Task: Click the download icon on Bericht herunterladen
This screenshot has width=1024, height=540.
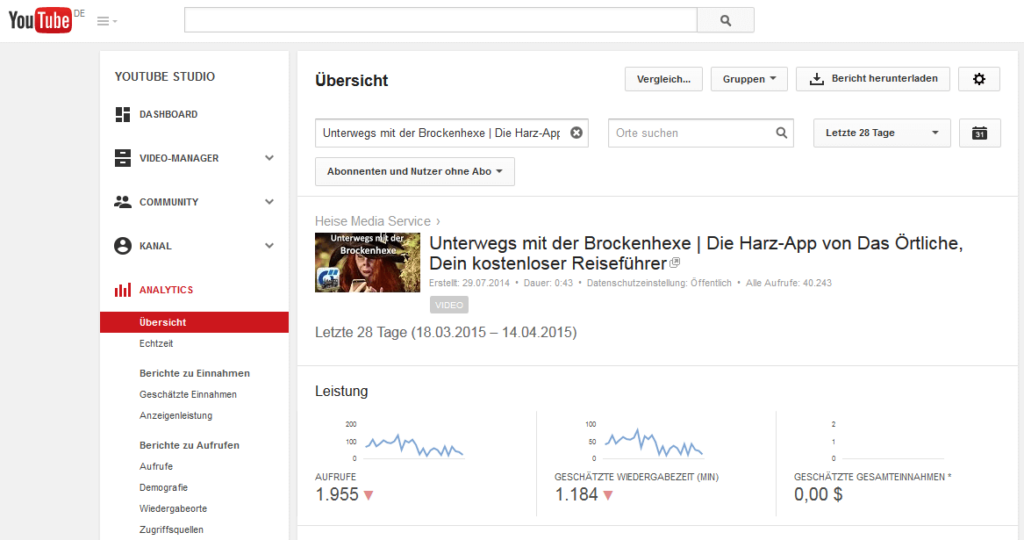Action: point(816,79)
